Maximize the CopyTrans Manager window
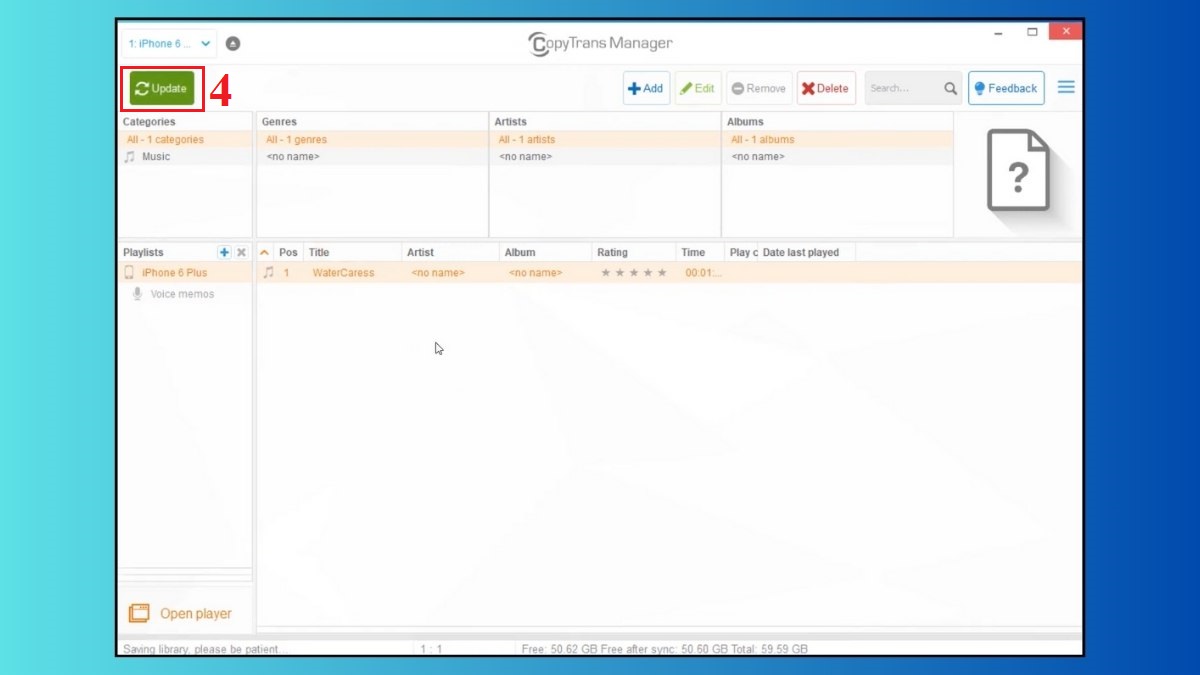The width and height of the screenshot is (1200, 675). coord(1032,32)
